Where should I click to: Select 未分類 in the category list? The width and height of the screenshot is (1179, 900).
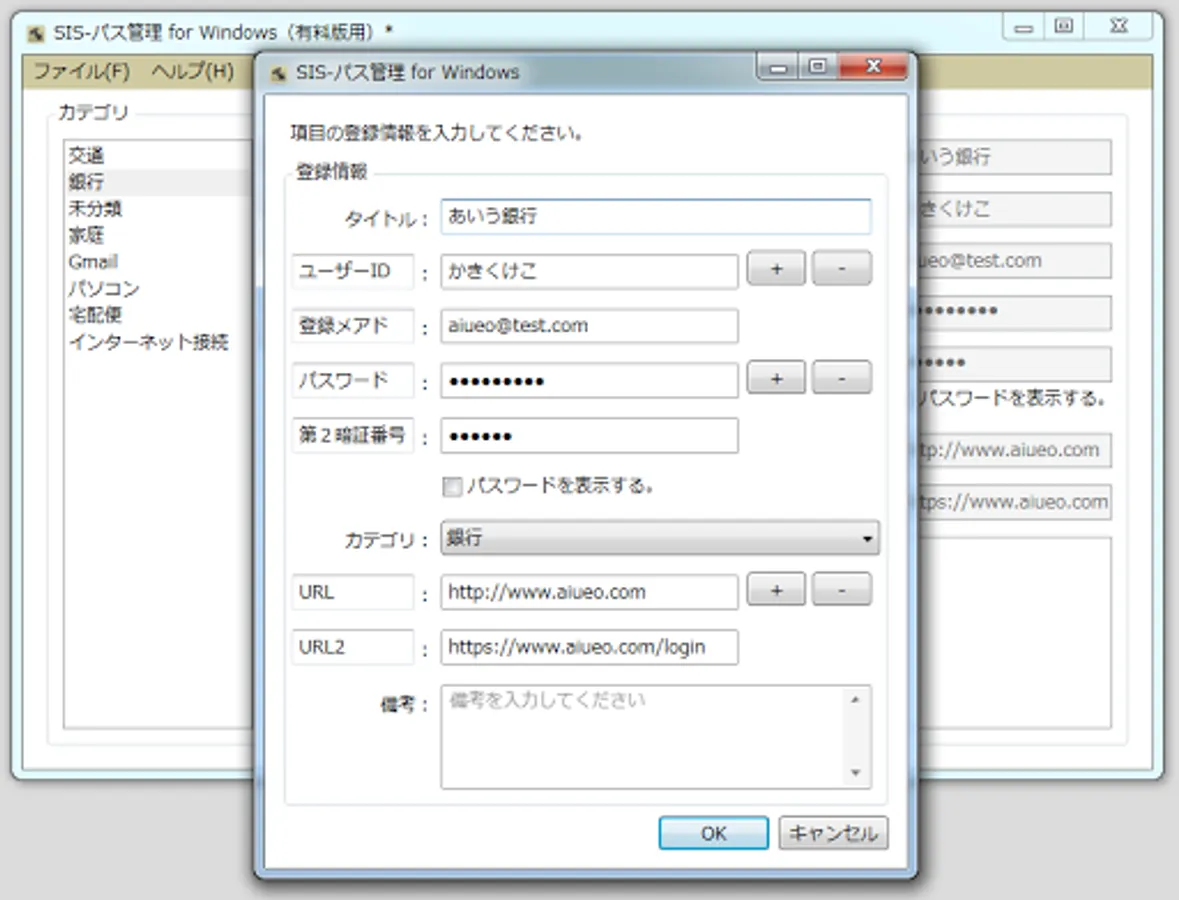point(158,208)
